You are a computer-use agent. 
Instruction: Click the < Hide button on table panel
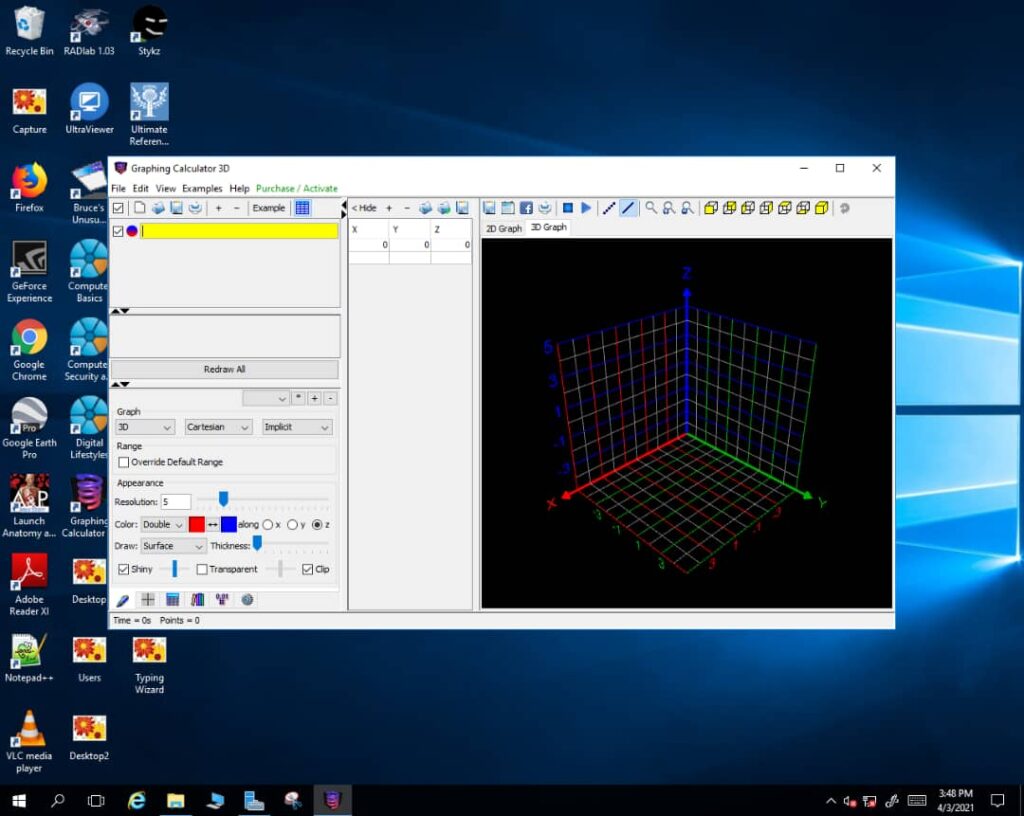364,208
